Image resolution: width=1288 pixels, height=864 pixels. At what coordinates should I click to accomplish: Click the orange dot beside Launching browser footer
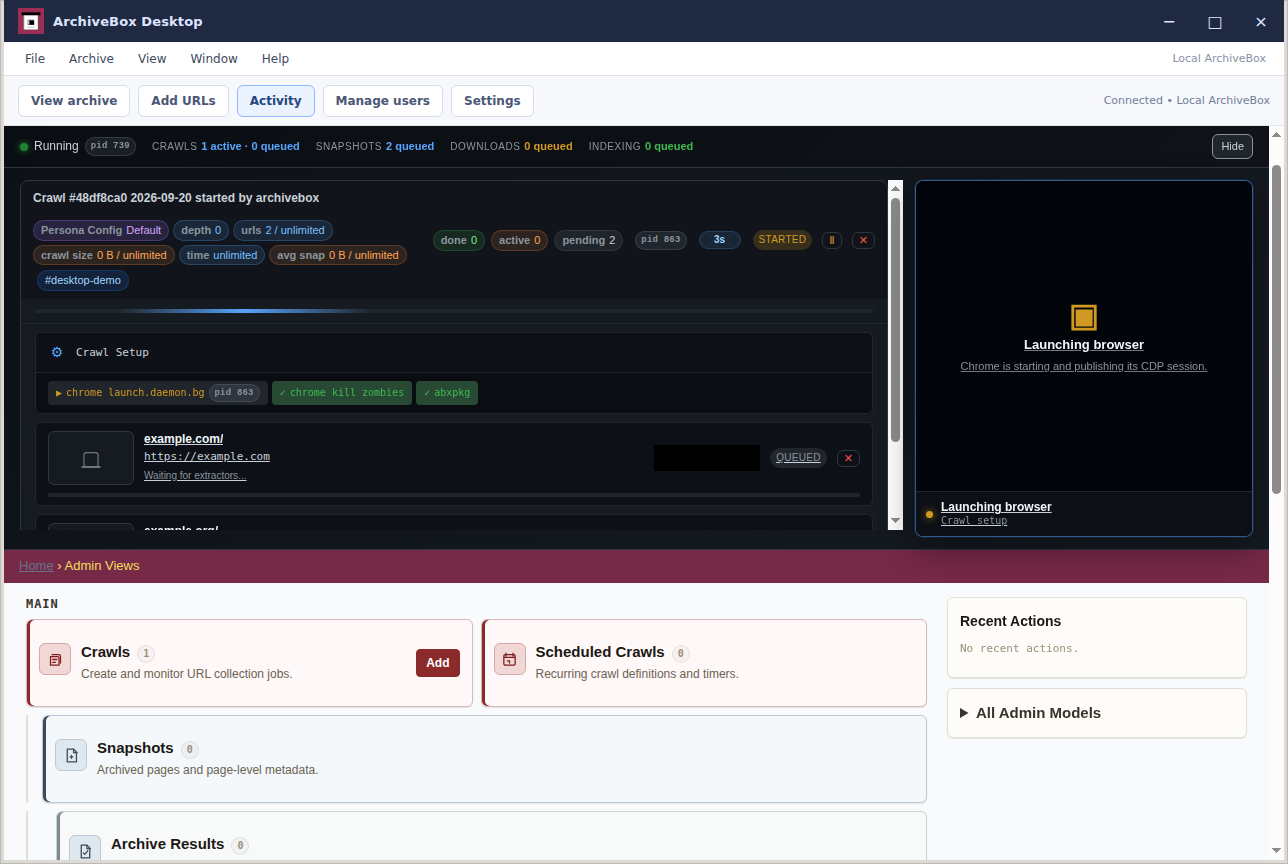pyautogui.click(x=929, y=514)
